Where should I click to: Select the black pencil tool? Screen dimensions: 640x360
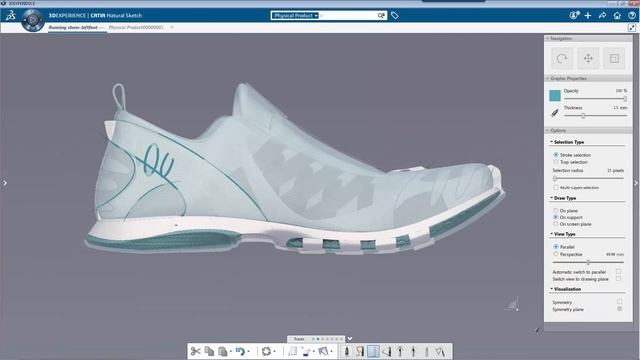347,351
